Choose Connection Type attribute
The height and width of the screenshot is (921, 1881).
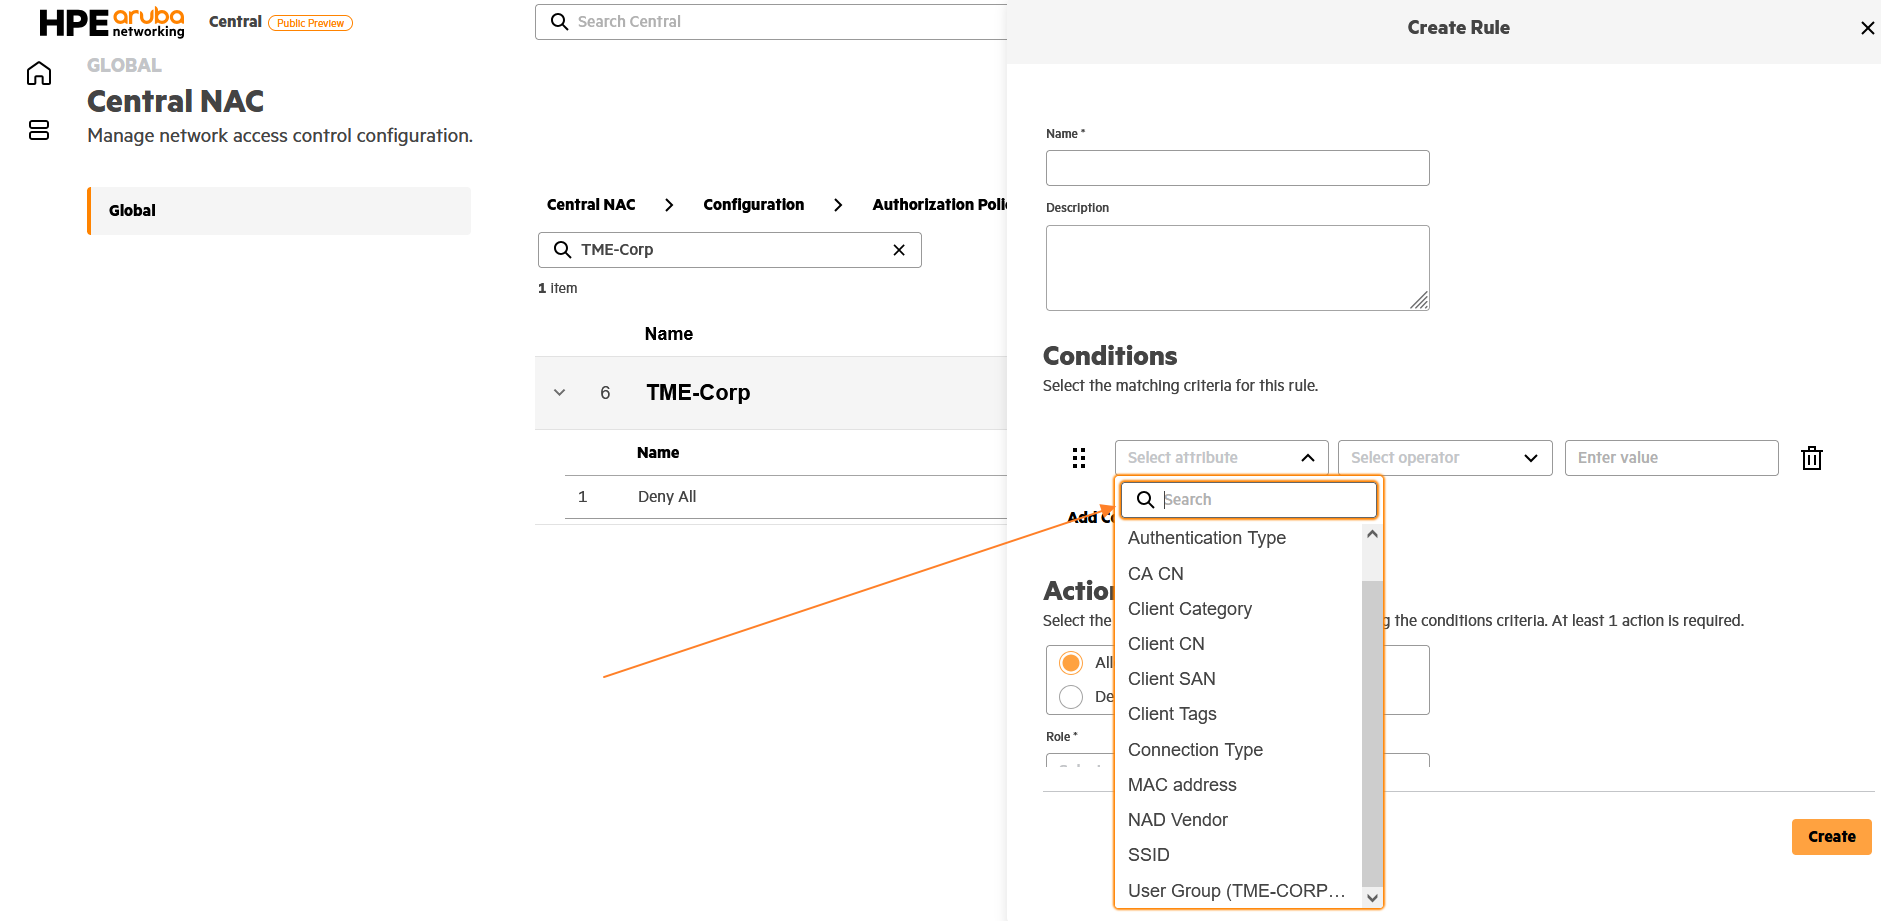point(1239,750)
